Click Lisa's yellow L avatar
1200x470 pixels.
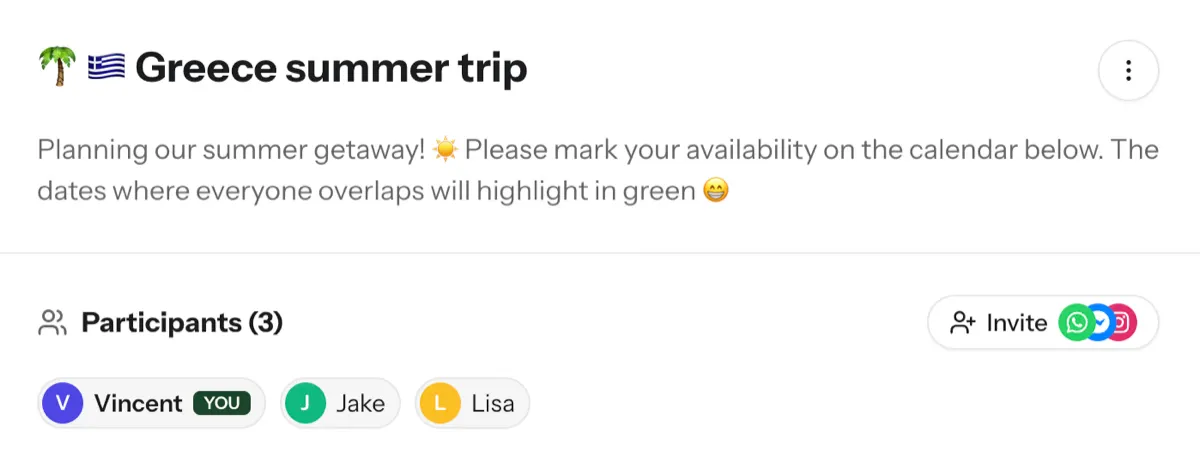pyautogui.click(x=439, y=403)
